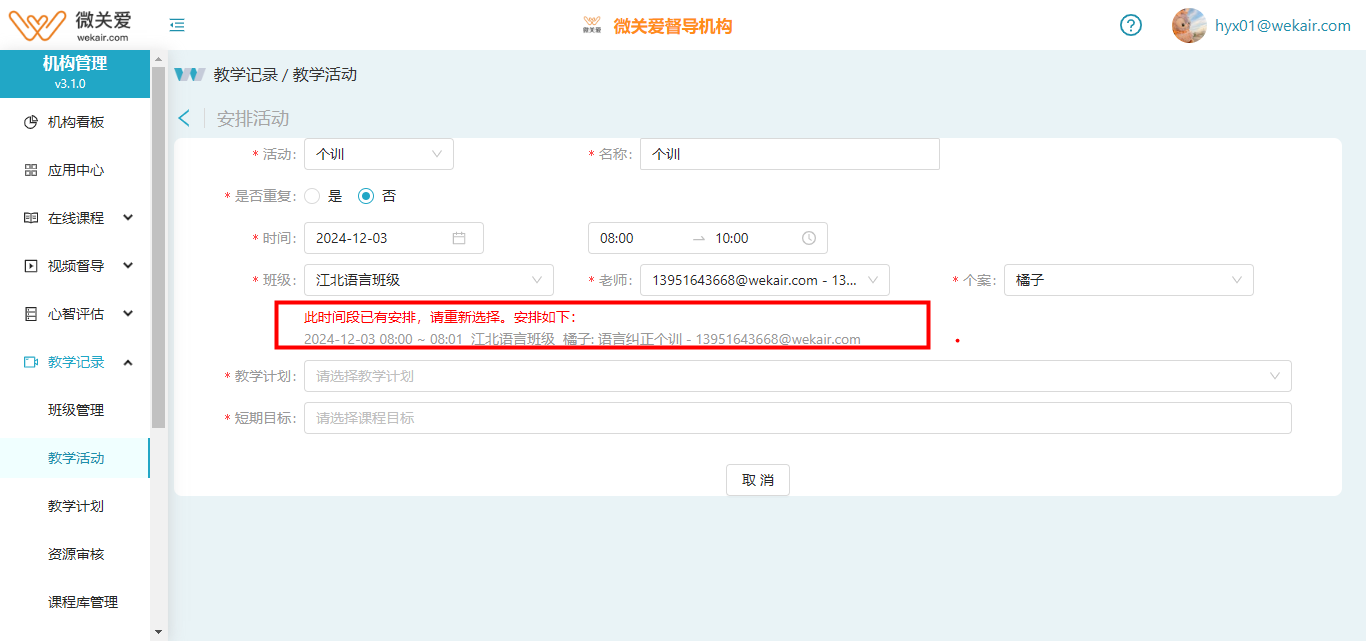Go back using the left arrow icon
1366x641 pixels.
[184, 118]
